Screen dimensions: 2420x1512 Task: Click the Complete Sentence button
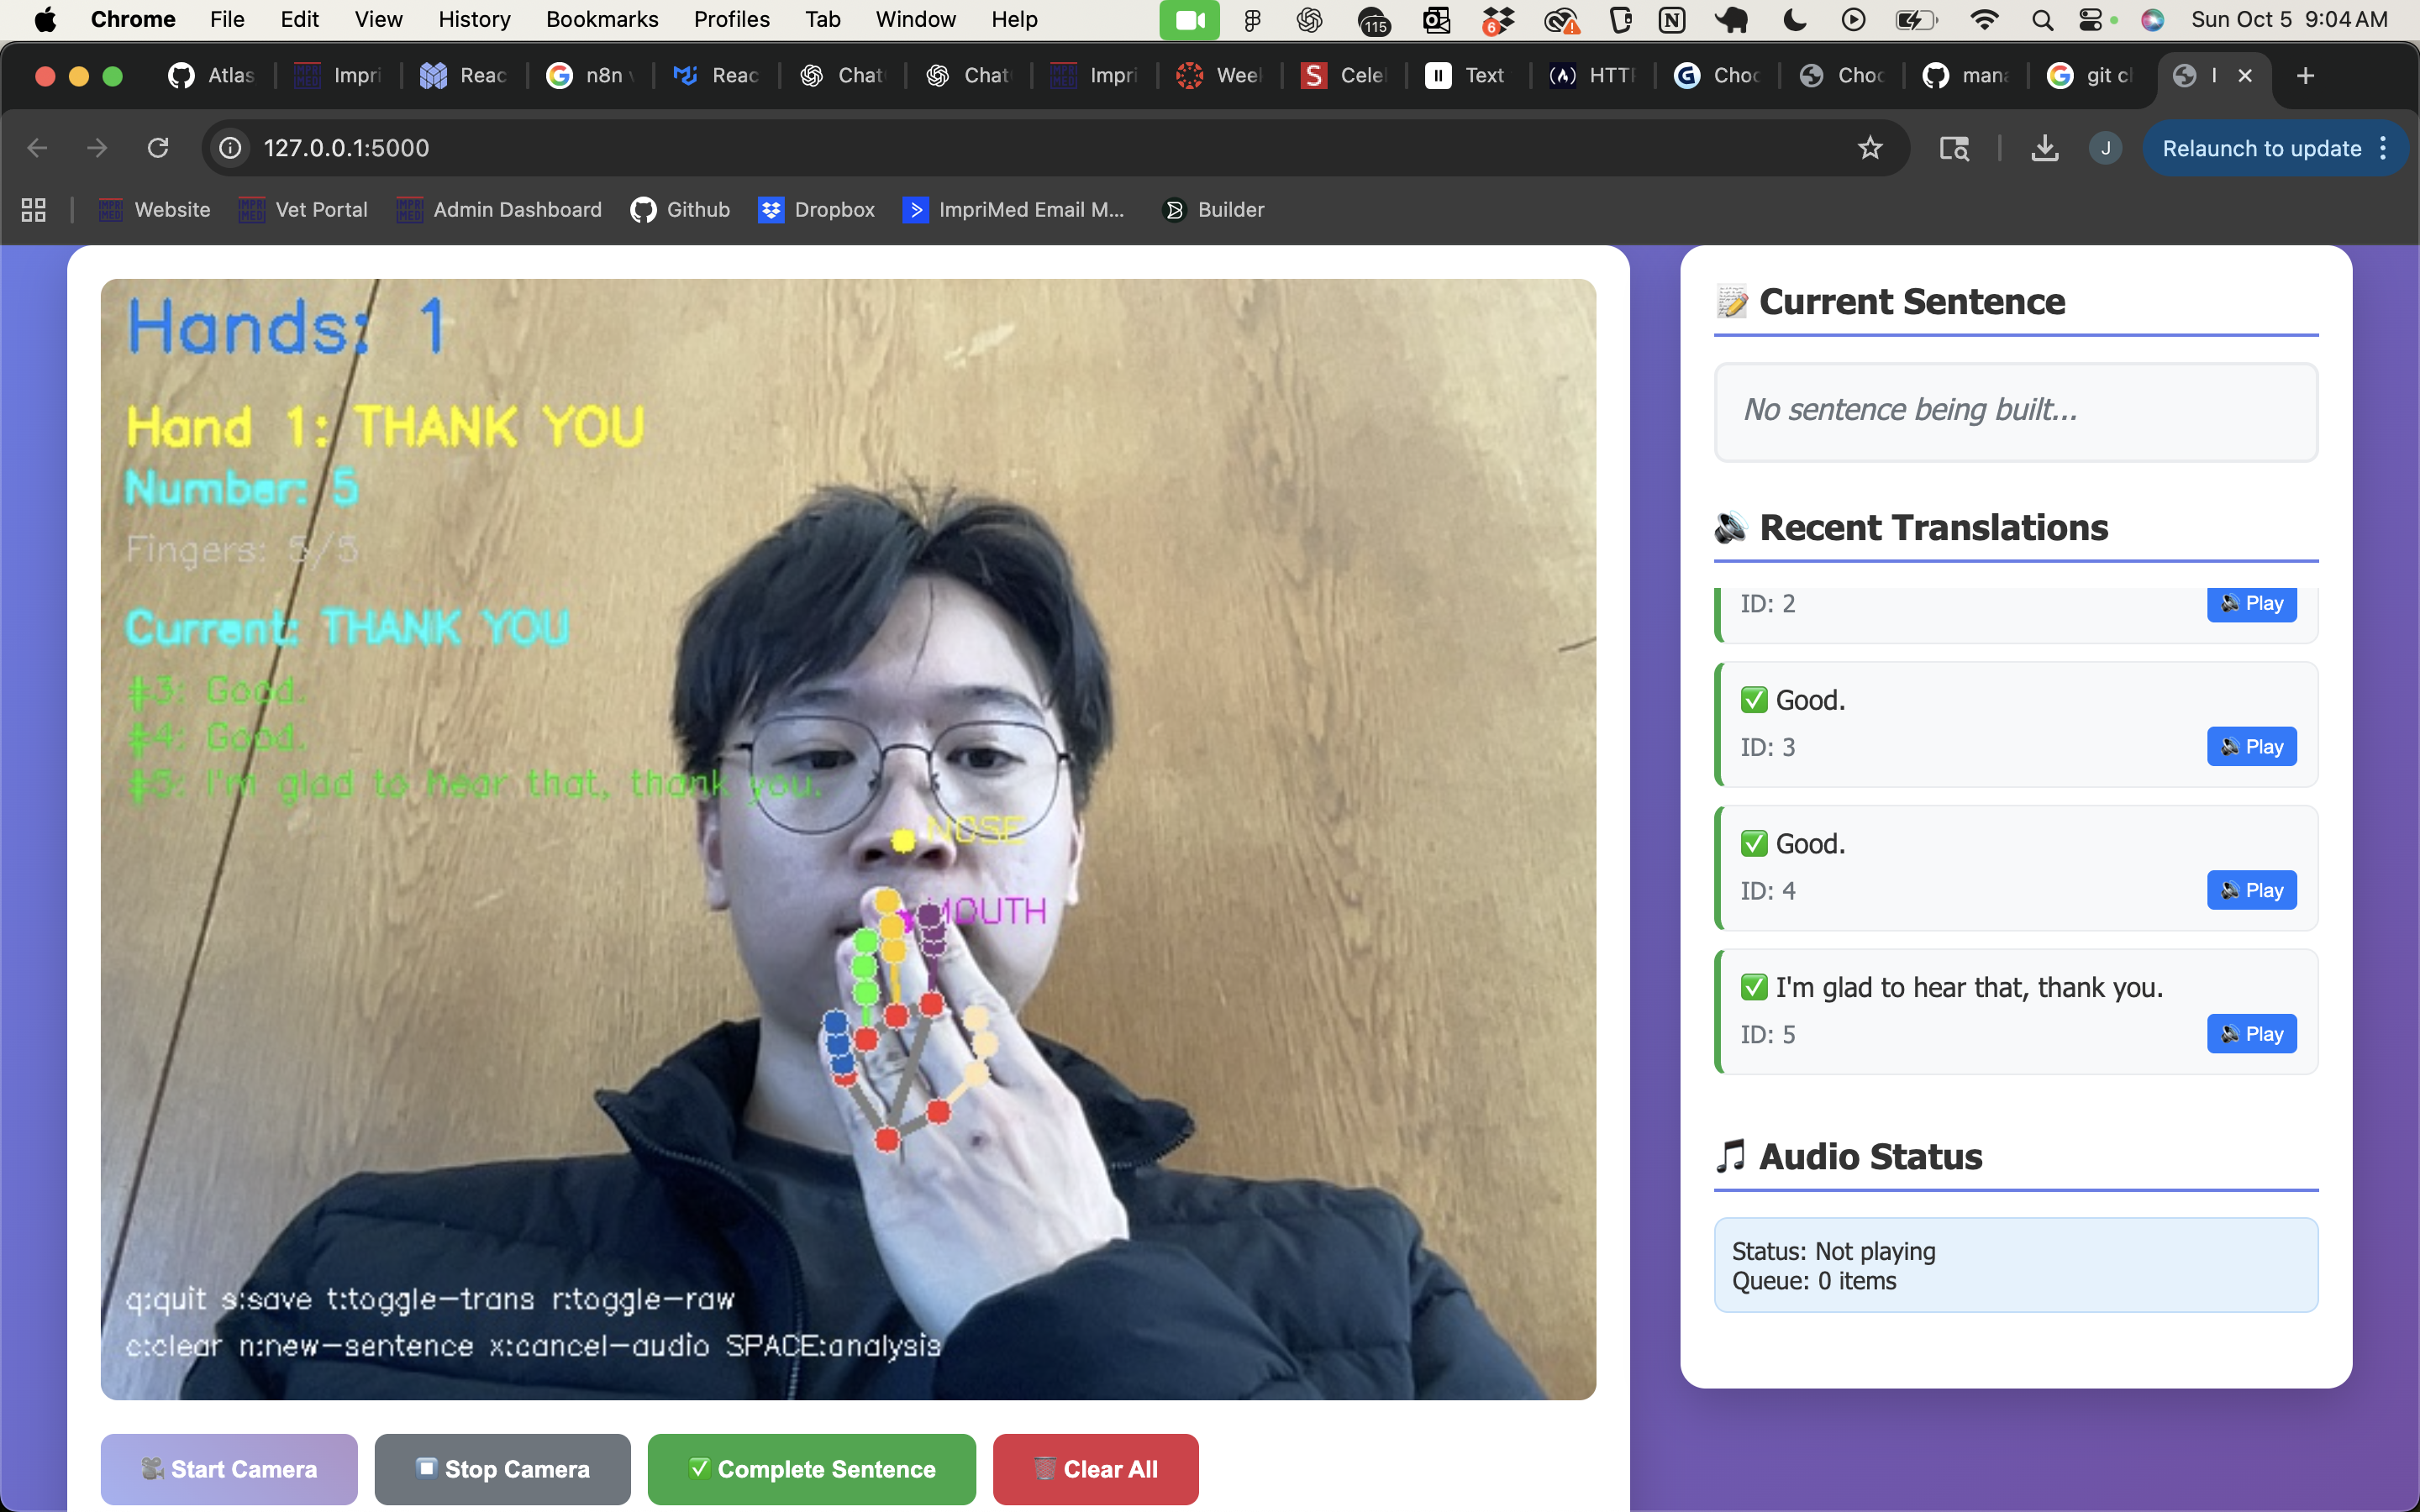(811, 1468)
